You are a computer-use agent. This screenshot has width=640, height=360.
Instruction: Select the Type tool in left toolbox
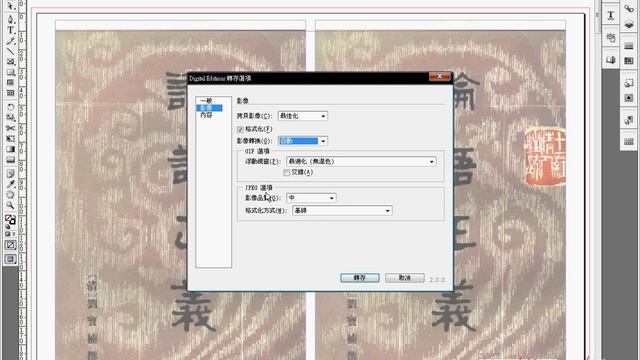[x=10, y=30]
